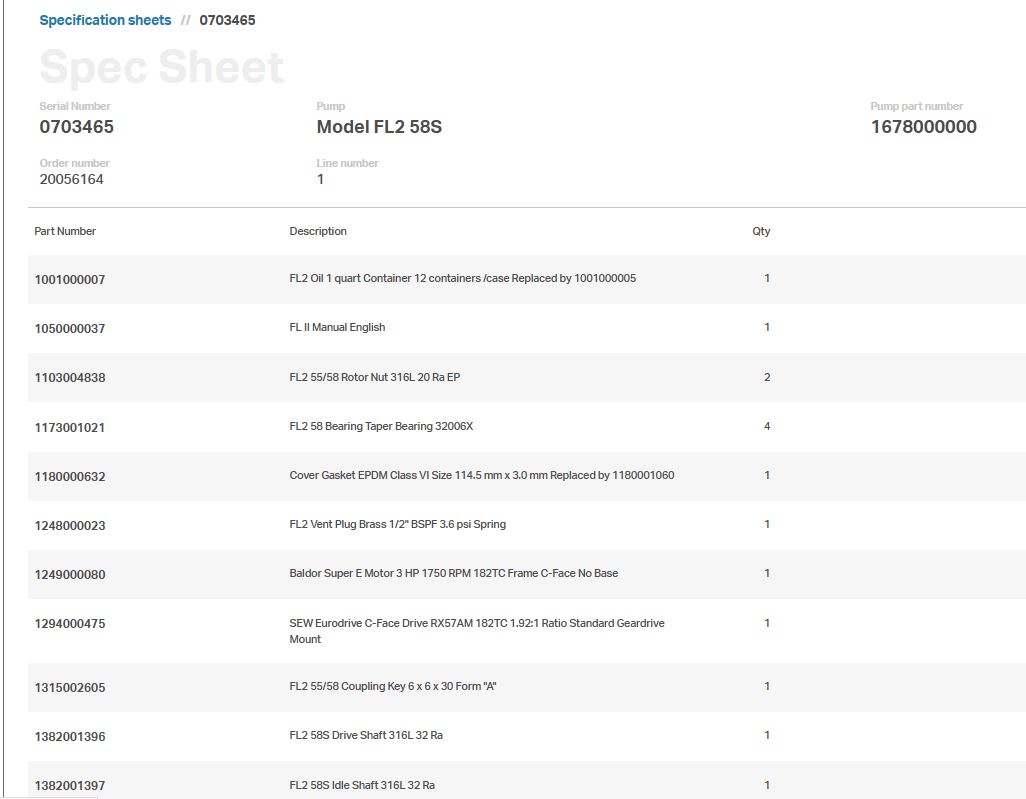Click the Baldor Super E Motor description

click(453, 573)
